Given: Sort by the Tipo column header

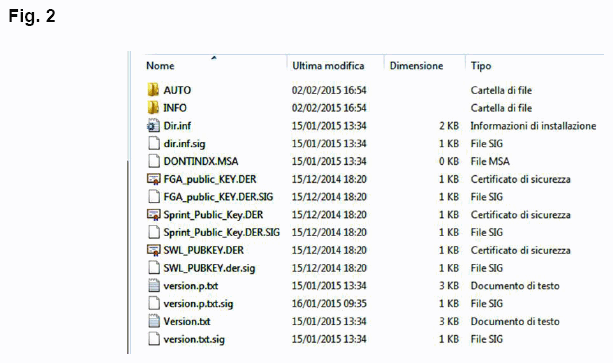Looking at the screenshot, I should pos(481,66).
